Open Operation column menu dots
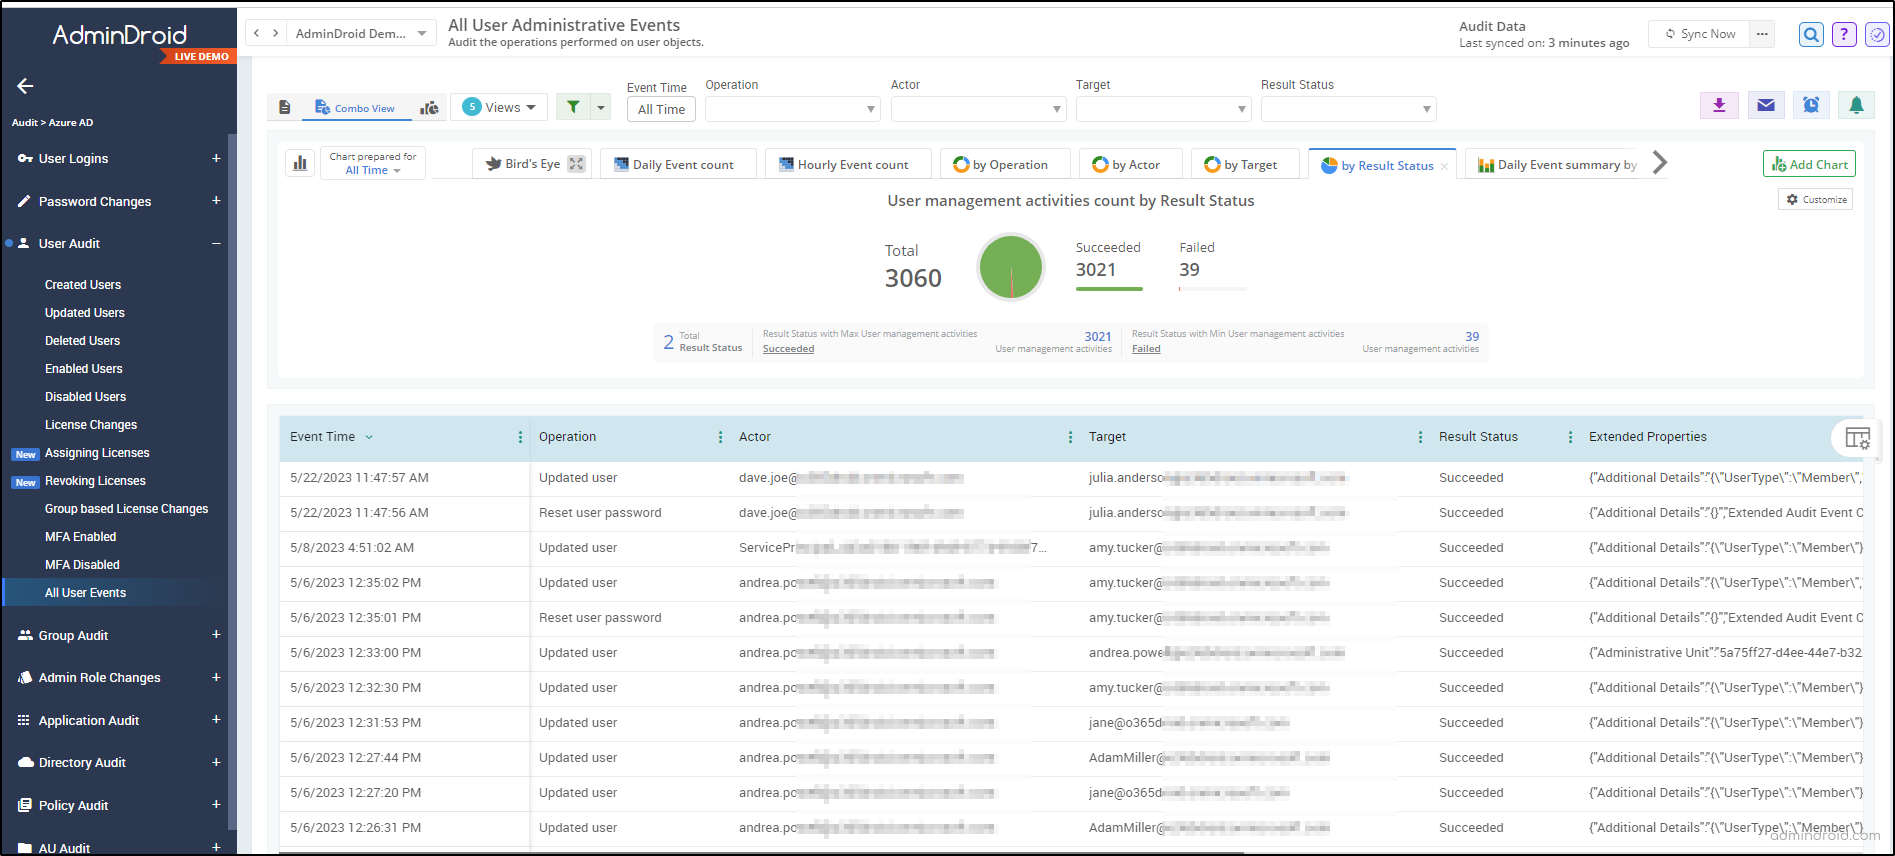This screenshot has height=856, width=1895. 720,437
